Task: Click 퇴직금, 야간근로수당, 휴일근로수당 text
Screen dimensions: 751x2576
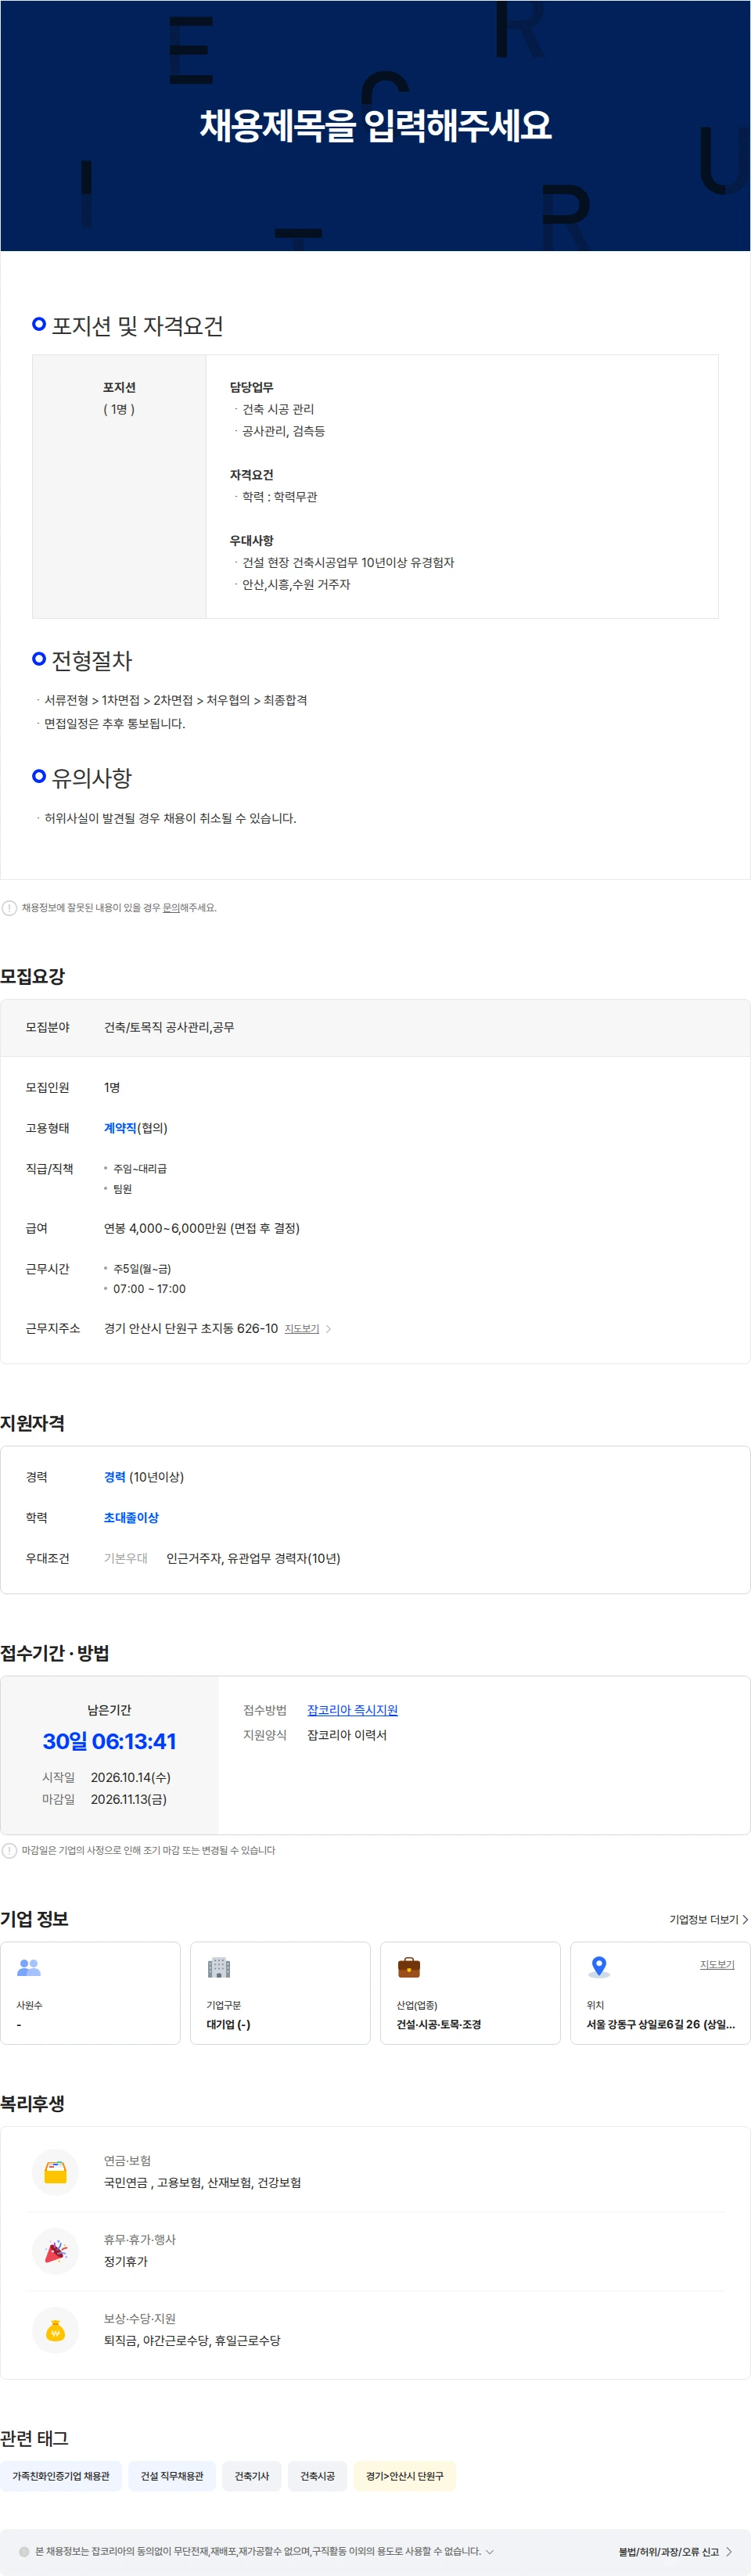Action: pos(192,2341)
